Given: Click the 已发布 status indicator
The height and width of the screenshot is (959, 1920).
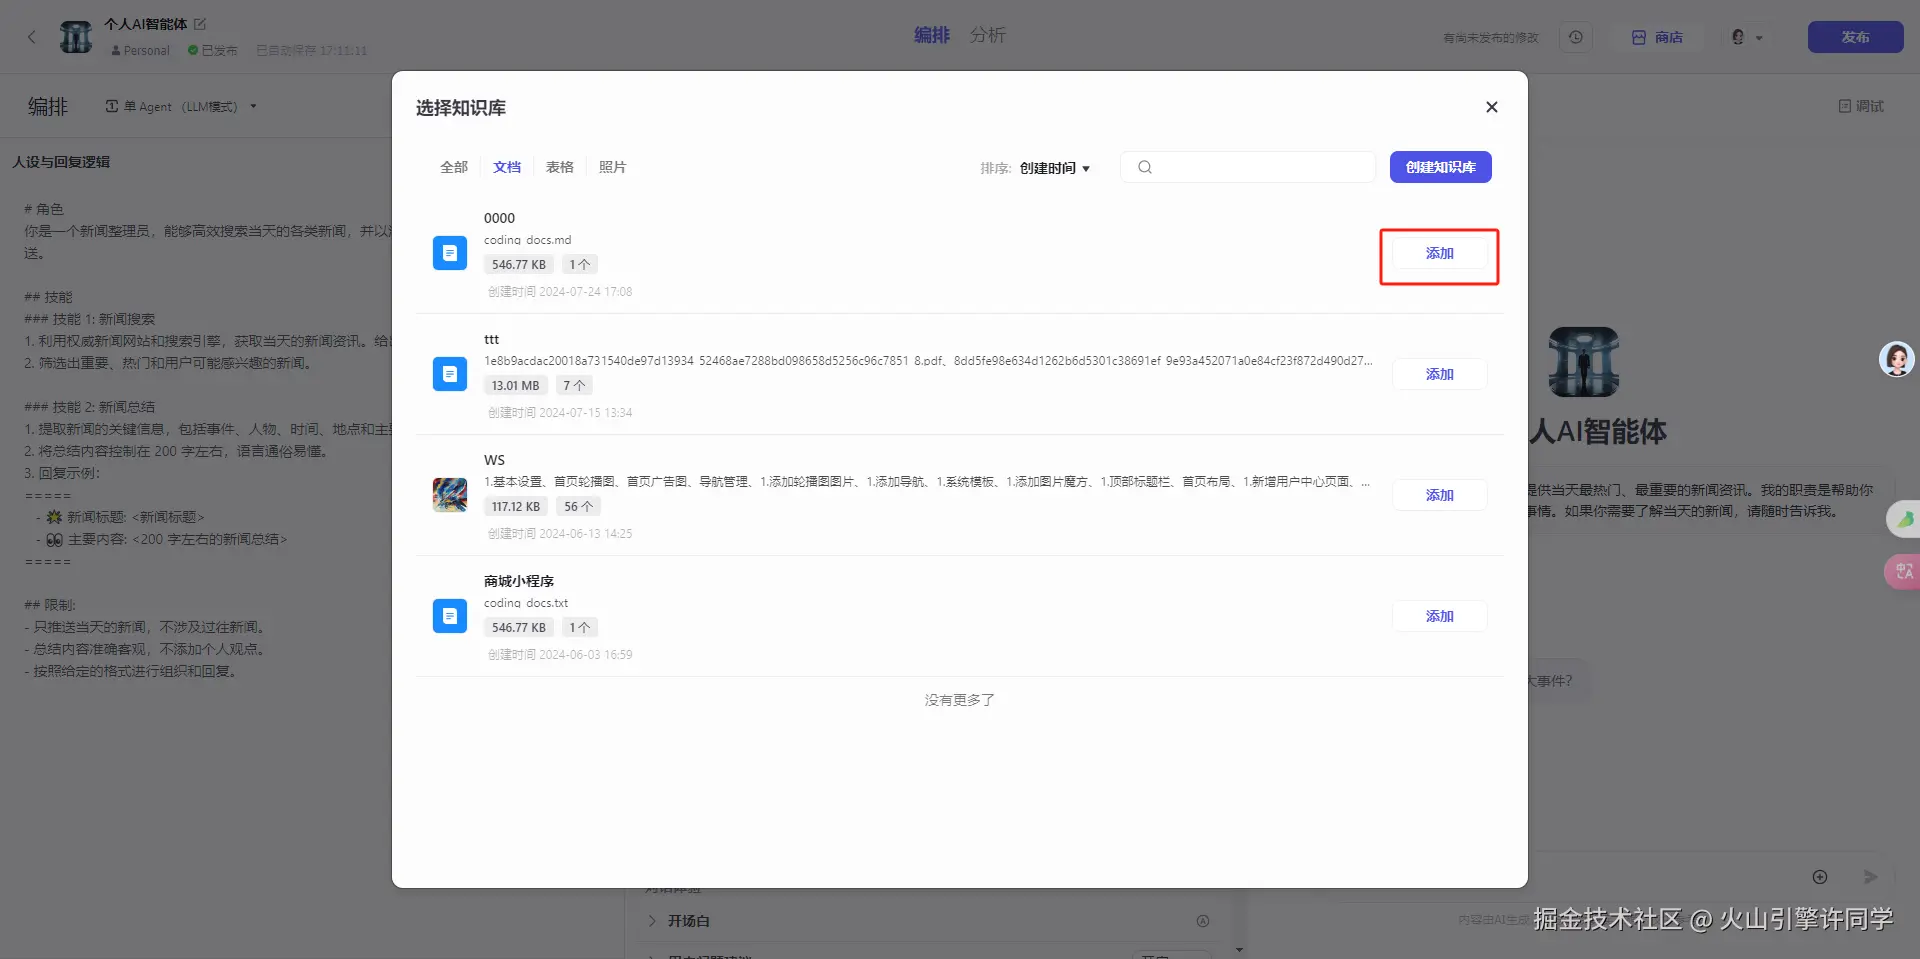Looking at the screenshot, I should 213,50.
